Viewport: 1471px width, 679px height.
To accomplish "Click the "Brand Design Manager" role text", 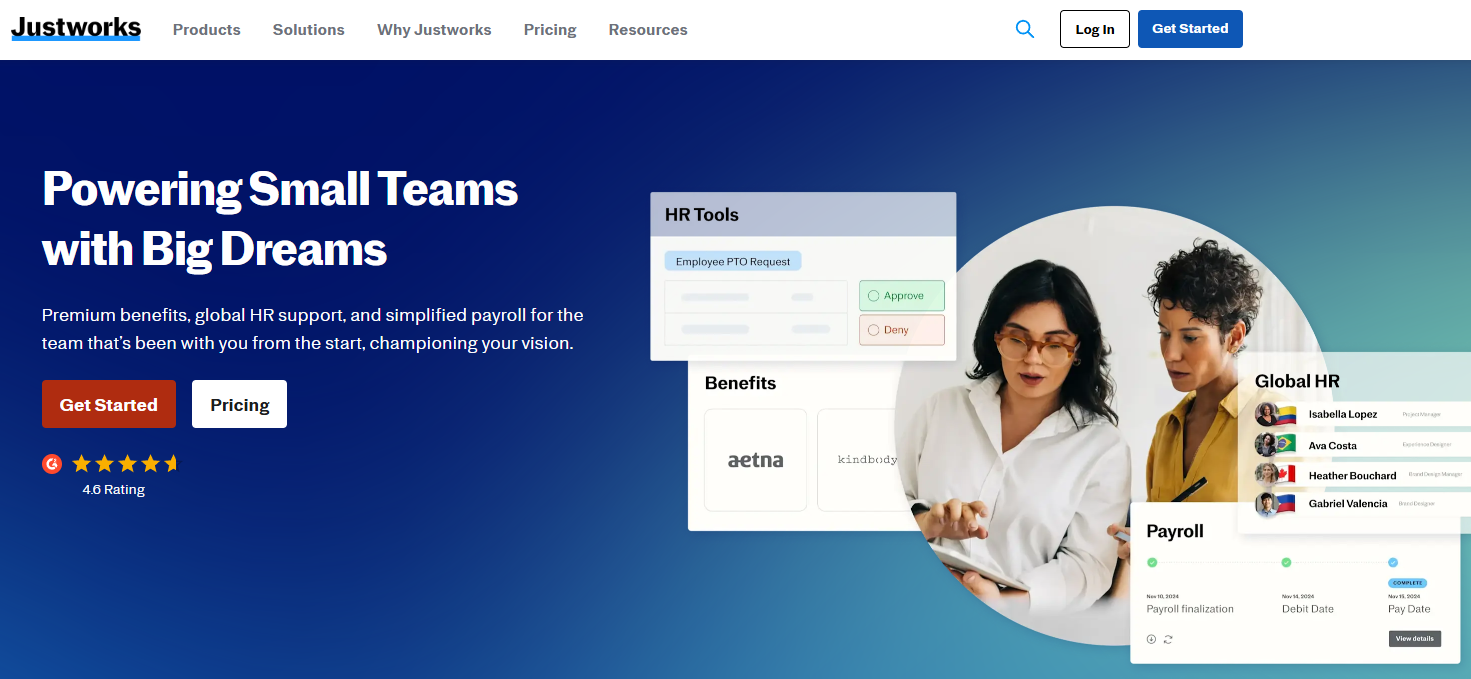I will click(x=1435, y=474).
